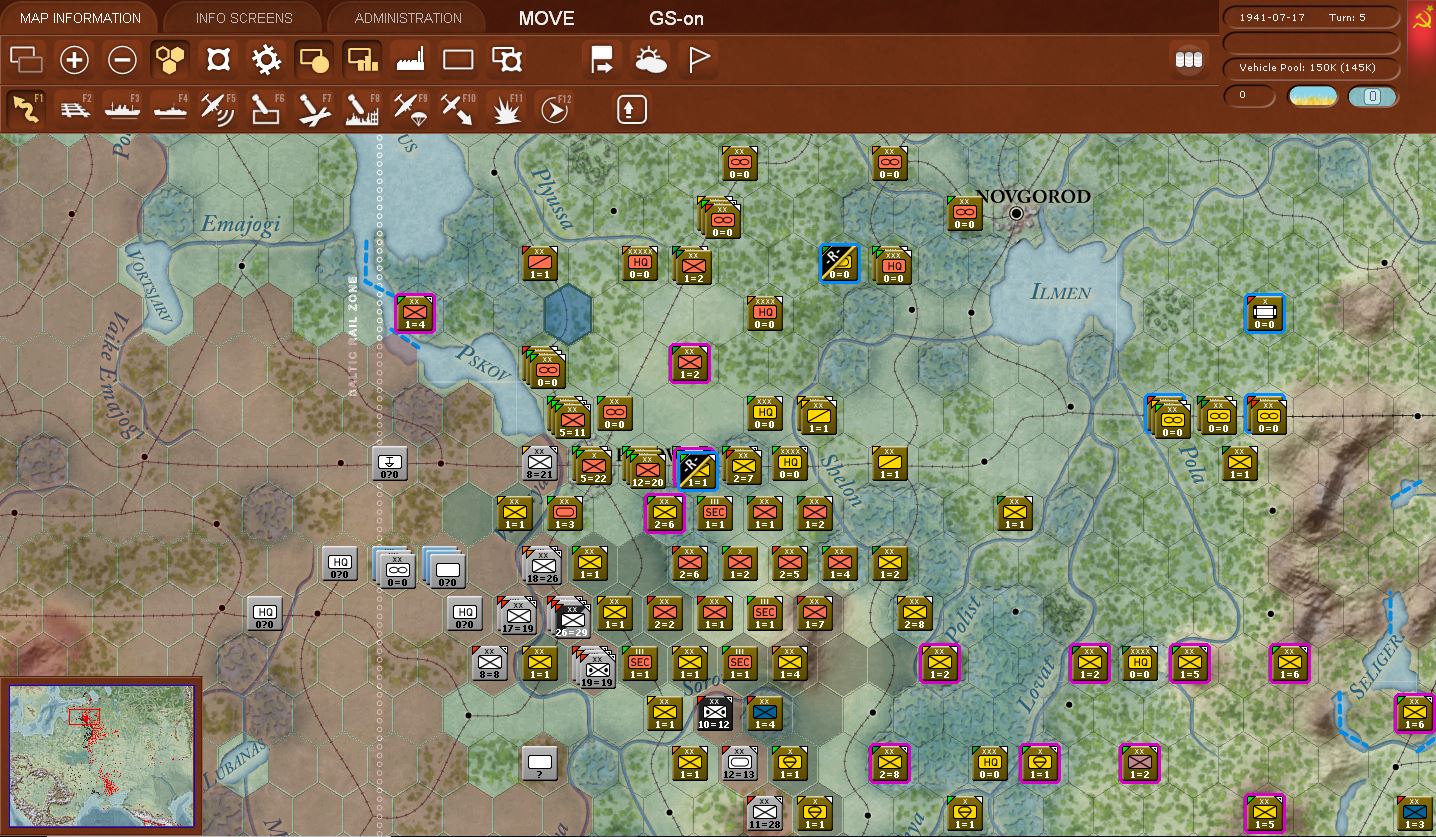Click the blue pill showing 0

click(1372, 96)
